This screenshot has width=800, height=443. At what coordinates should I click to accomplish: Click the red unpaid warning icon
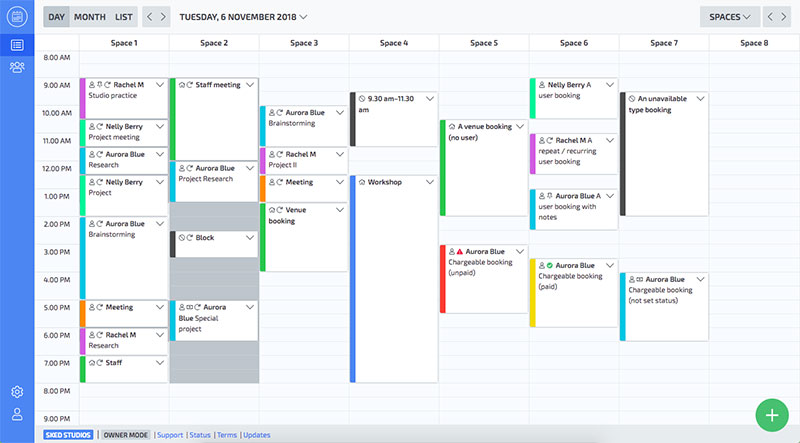pos(459,252)
